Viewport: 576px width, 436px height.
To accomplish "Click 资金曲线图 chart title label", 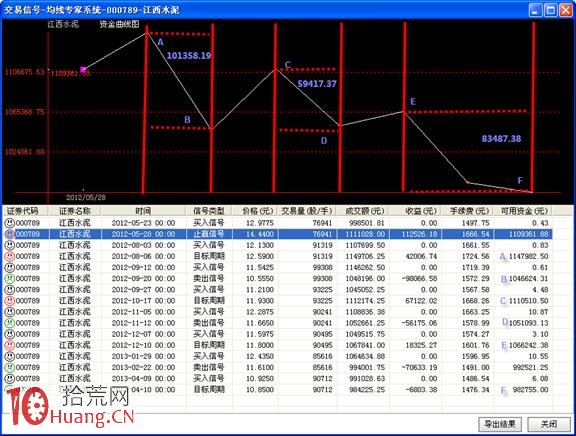I will (x=119, y=24).
